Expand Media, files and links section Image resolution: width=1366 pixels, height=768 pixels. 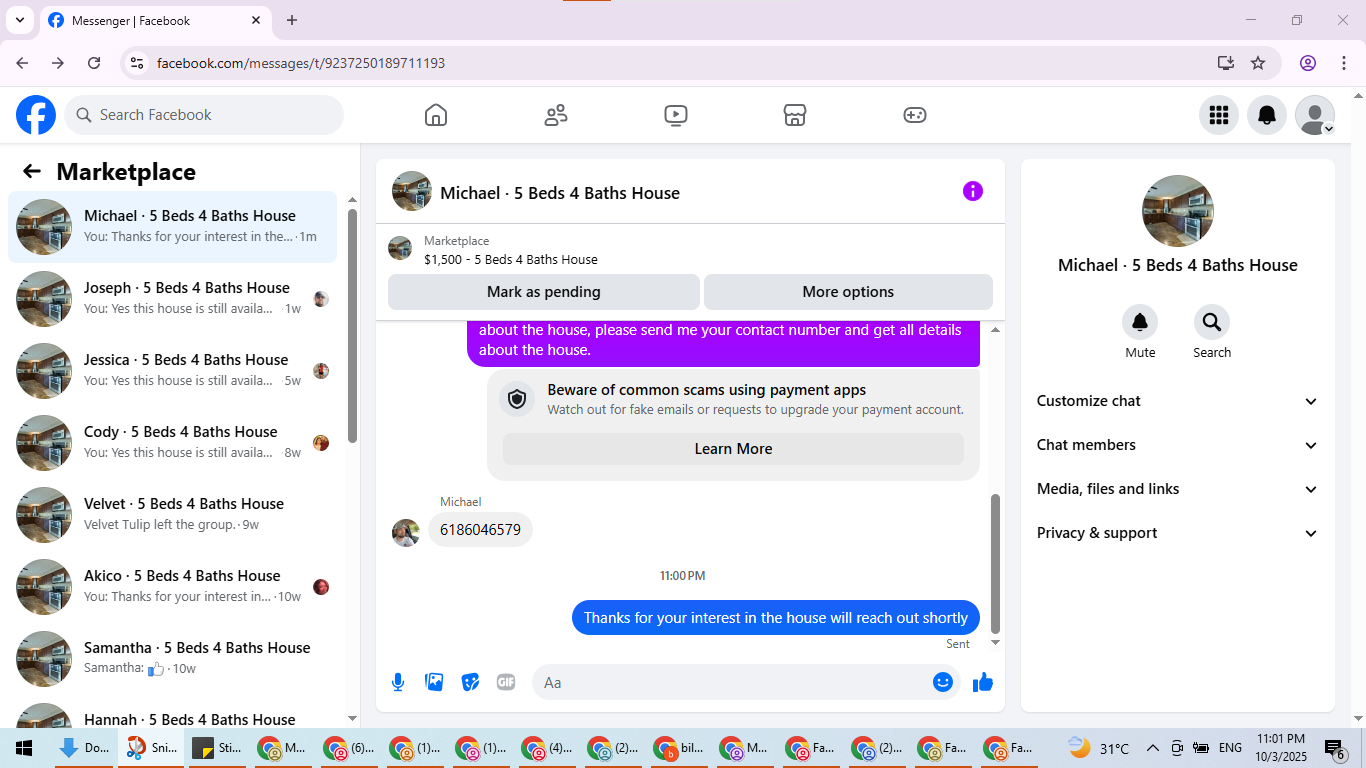[1178, 489]
